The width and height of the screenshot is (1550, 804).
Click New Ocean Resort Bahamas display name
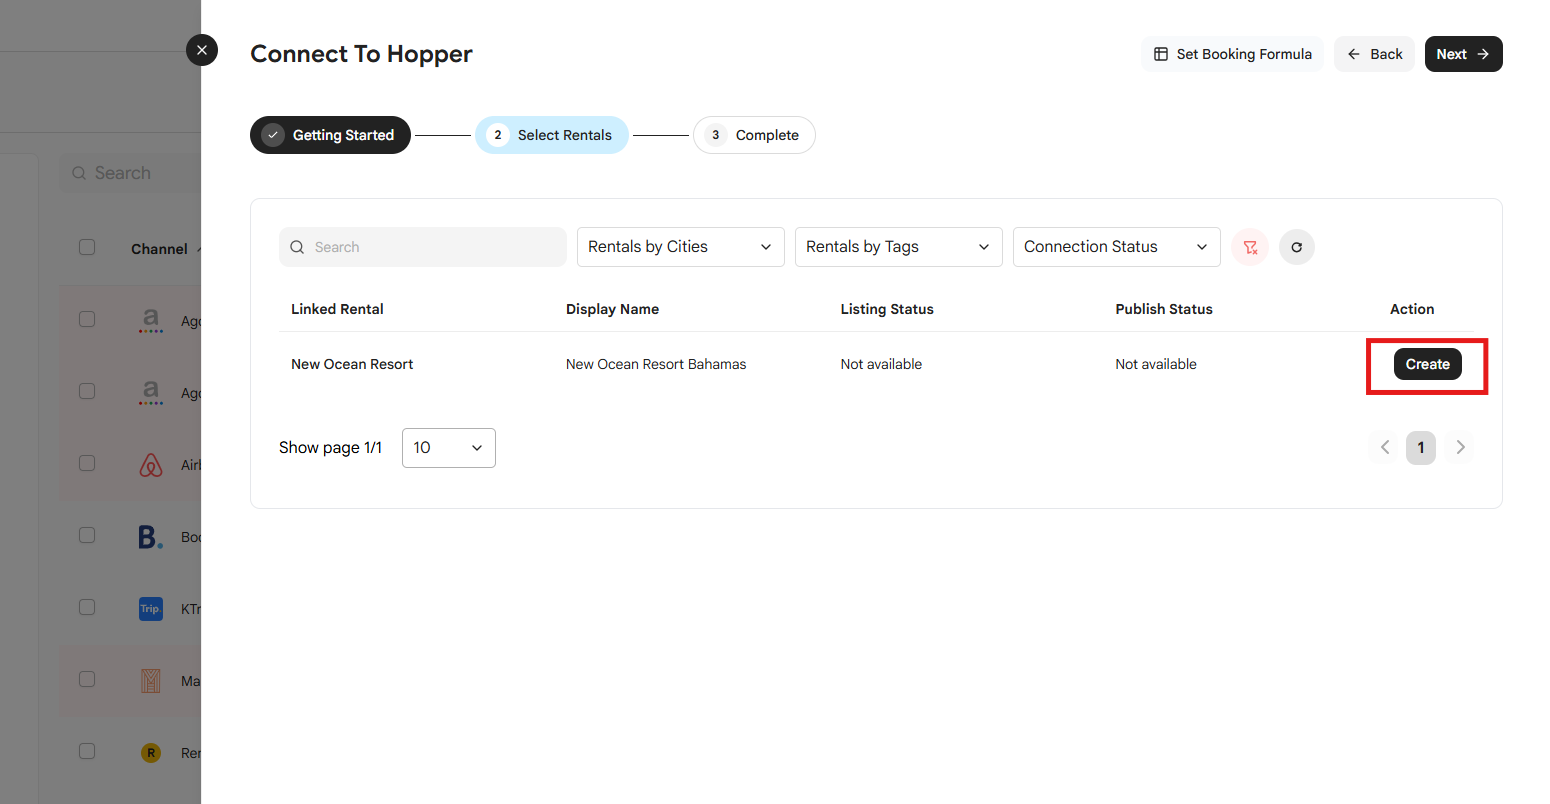click(656, 364)
